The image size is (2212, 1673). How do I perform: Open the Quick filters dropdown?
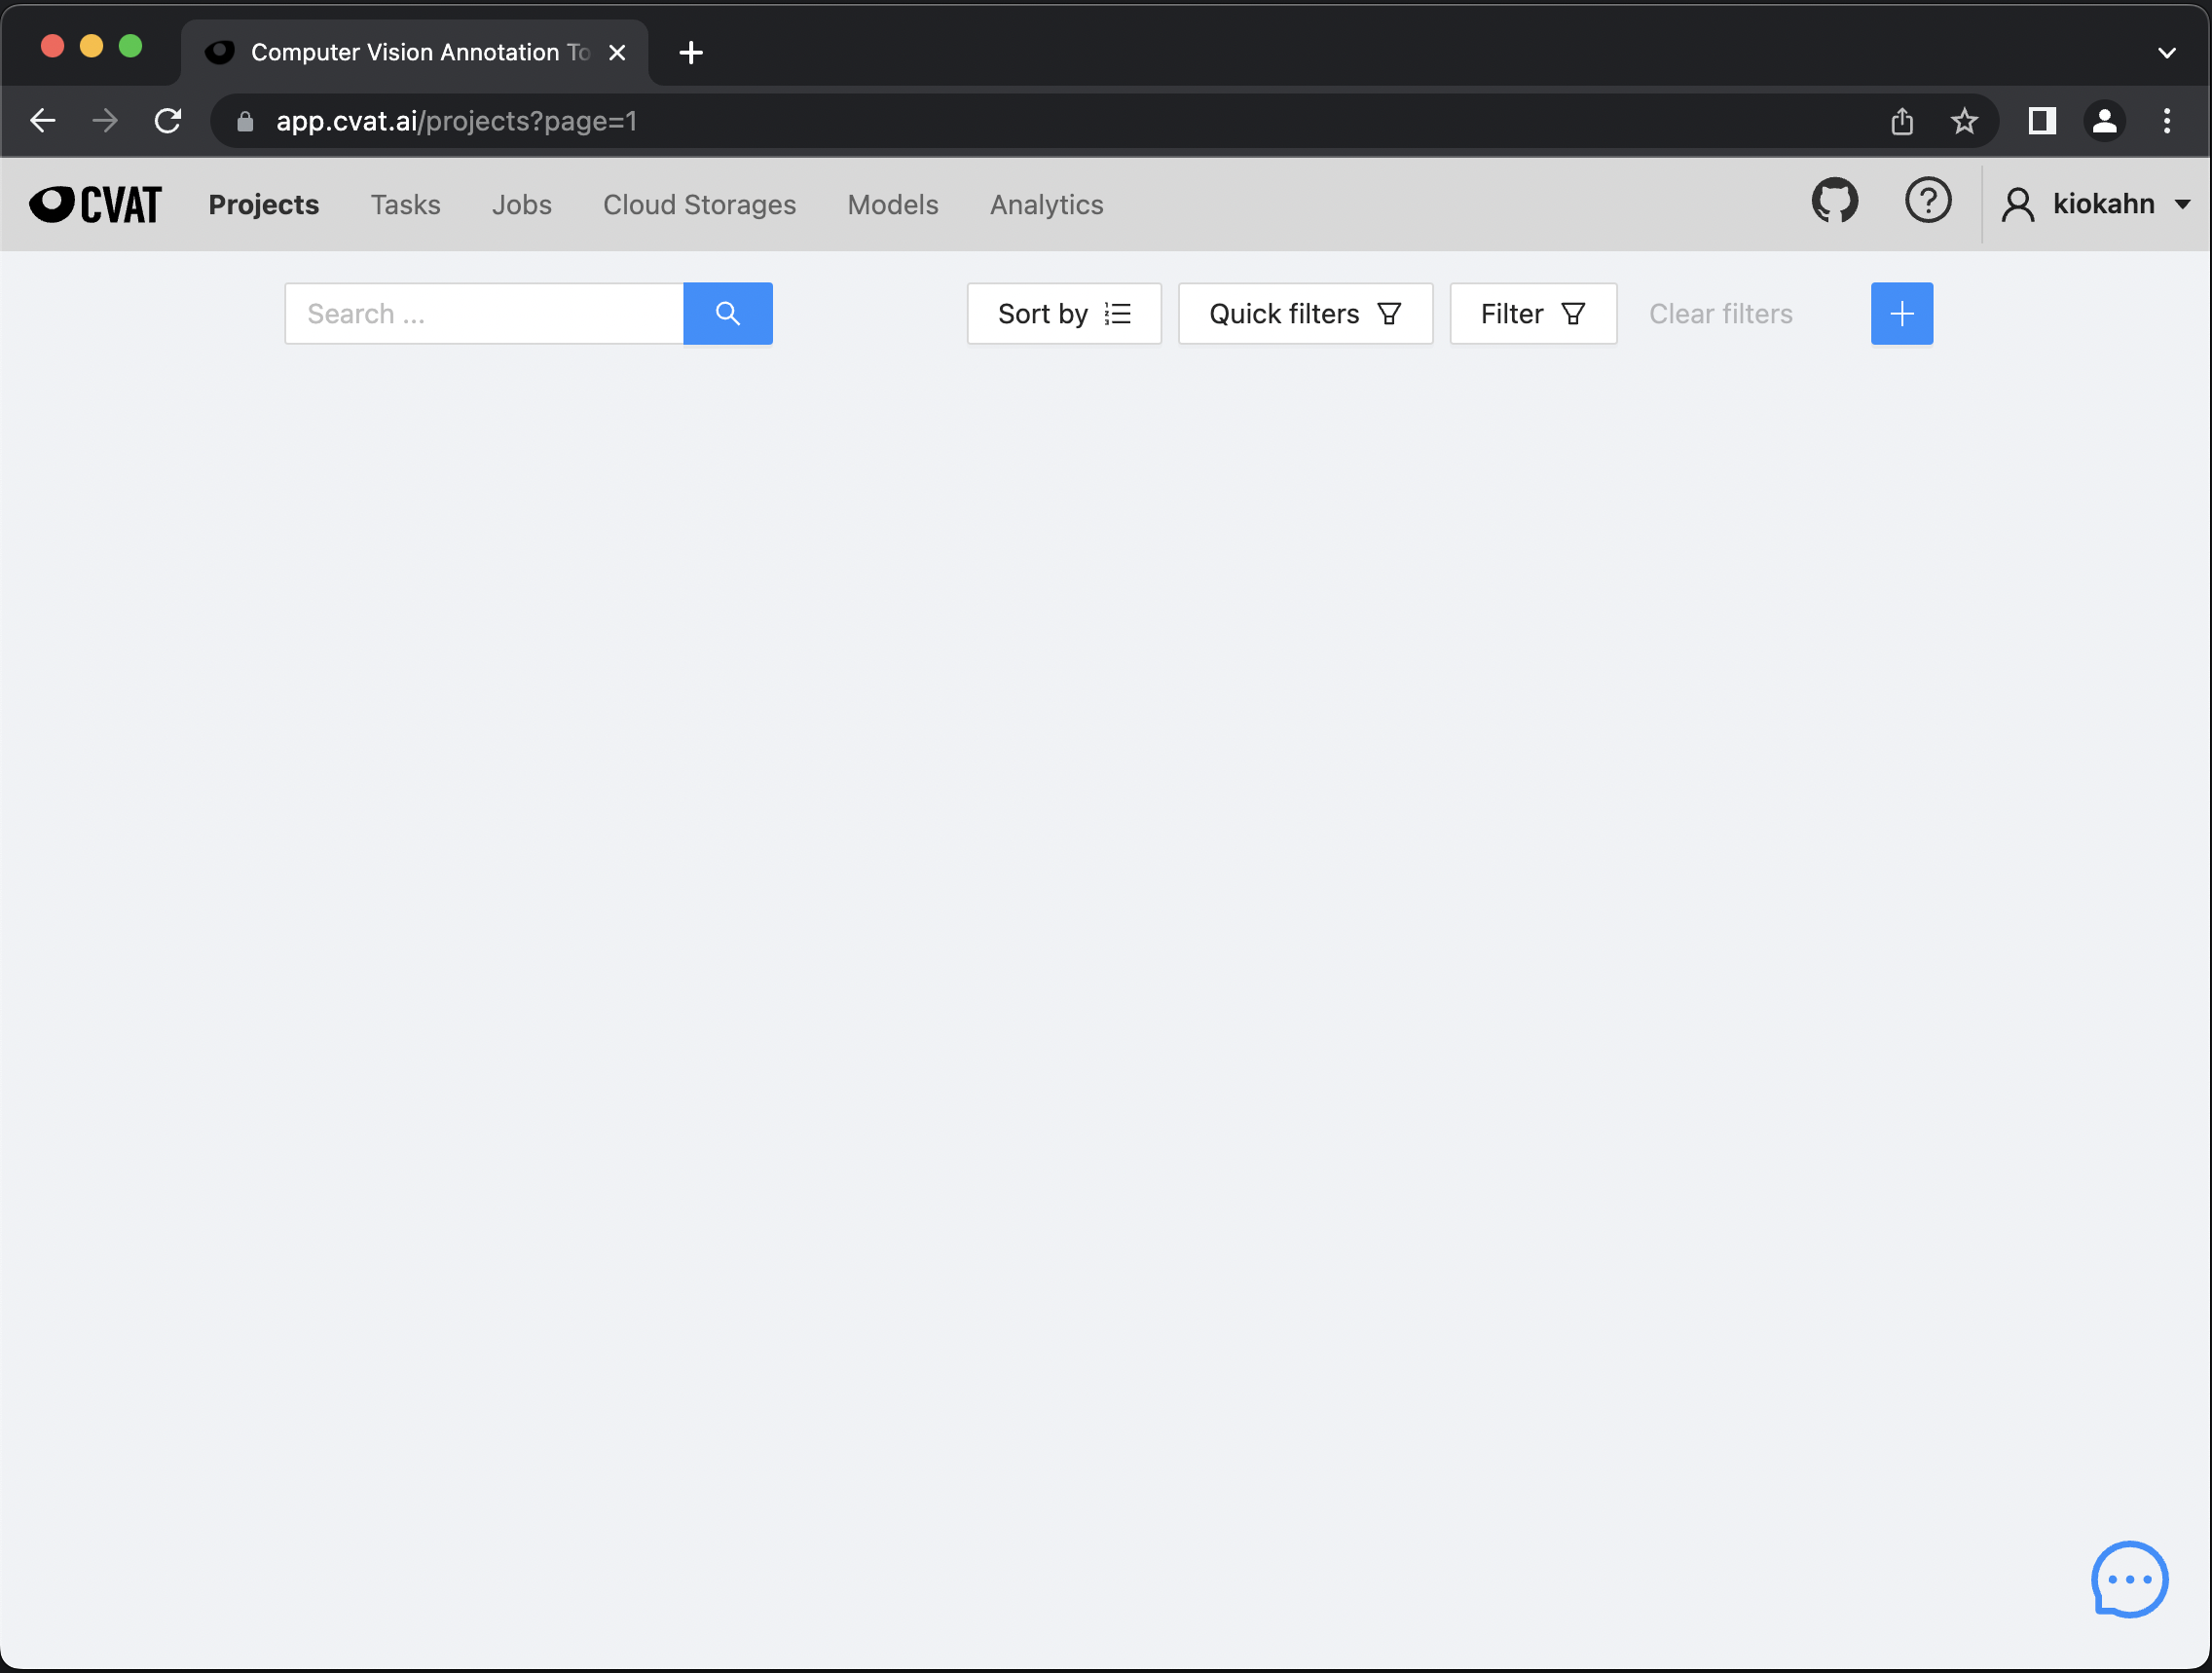1304,314
